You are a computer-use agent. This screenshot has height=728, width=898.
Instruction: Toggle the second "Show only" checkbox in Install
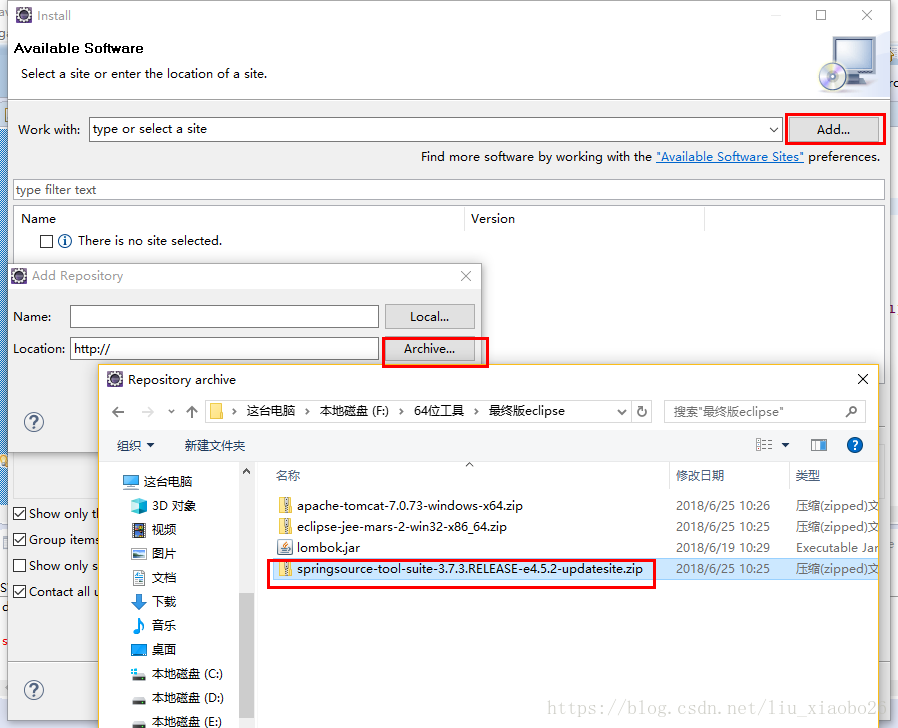pyautogui.click(x=19, y=566)
